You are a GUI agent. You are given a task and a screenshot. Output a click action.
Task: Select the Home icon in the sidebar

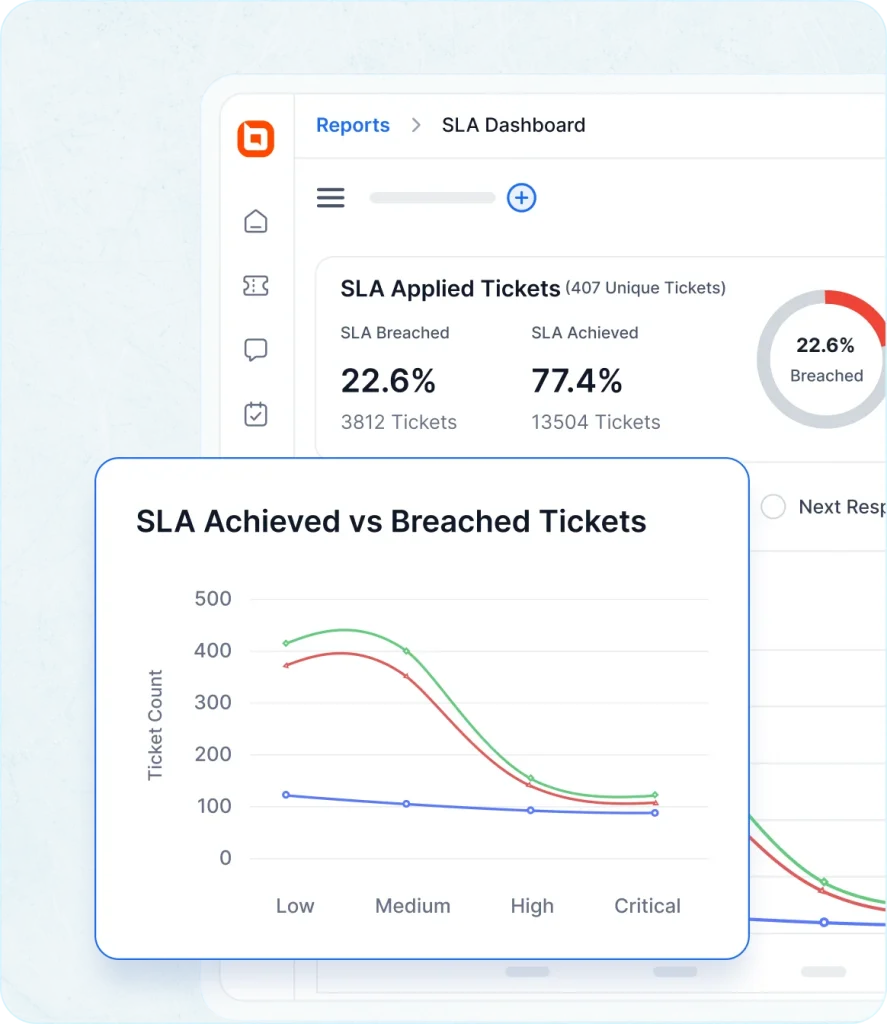point(256,221)
